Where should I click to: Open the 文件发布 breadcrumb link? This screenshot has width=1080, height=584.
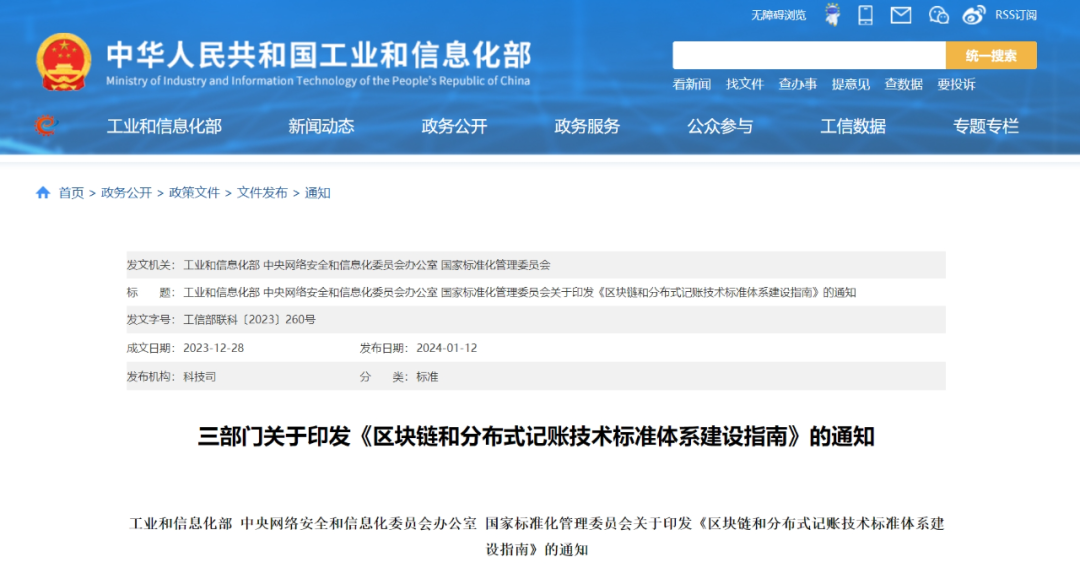262,193
